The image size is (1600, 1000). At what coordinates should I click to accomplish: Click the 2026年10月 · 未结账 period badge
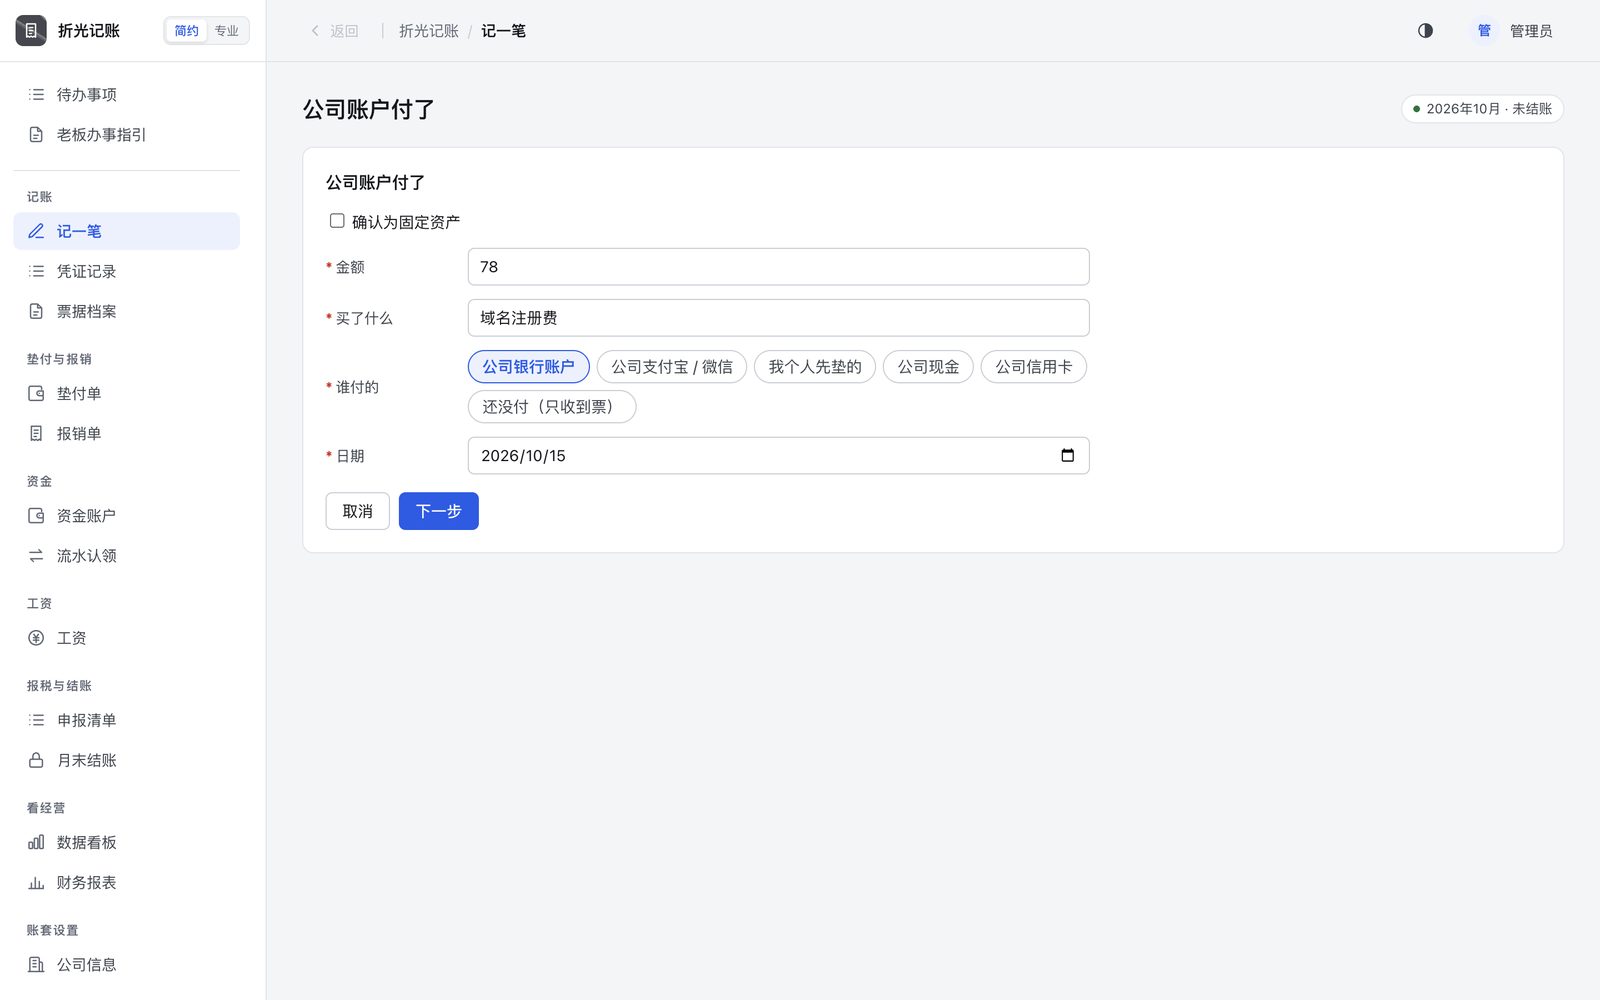pos(1483,109)
